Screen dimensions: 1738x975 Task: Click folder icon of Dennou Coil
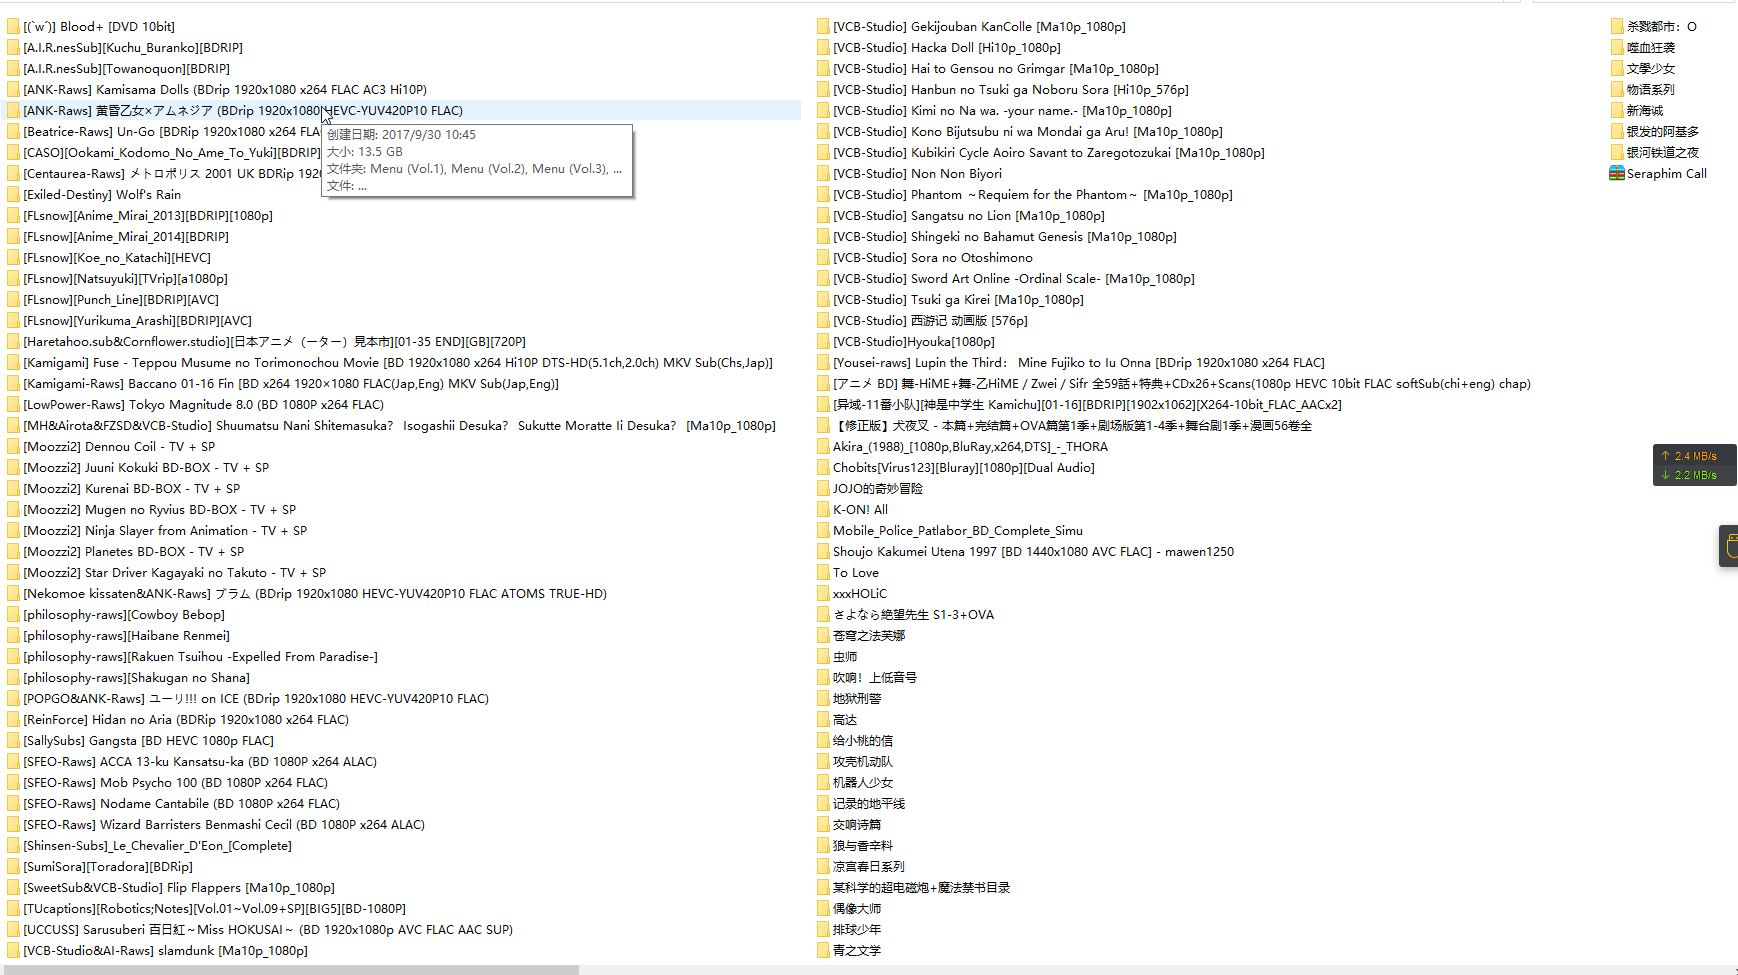pyautogui.click(x=13, y=447)
